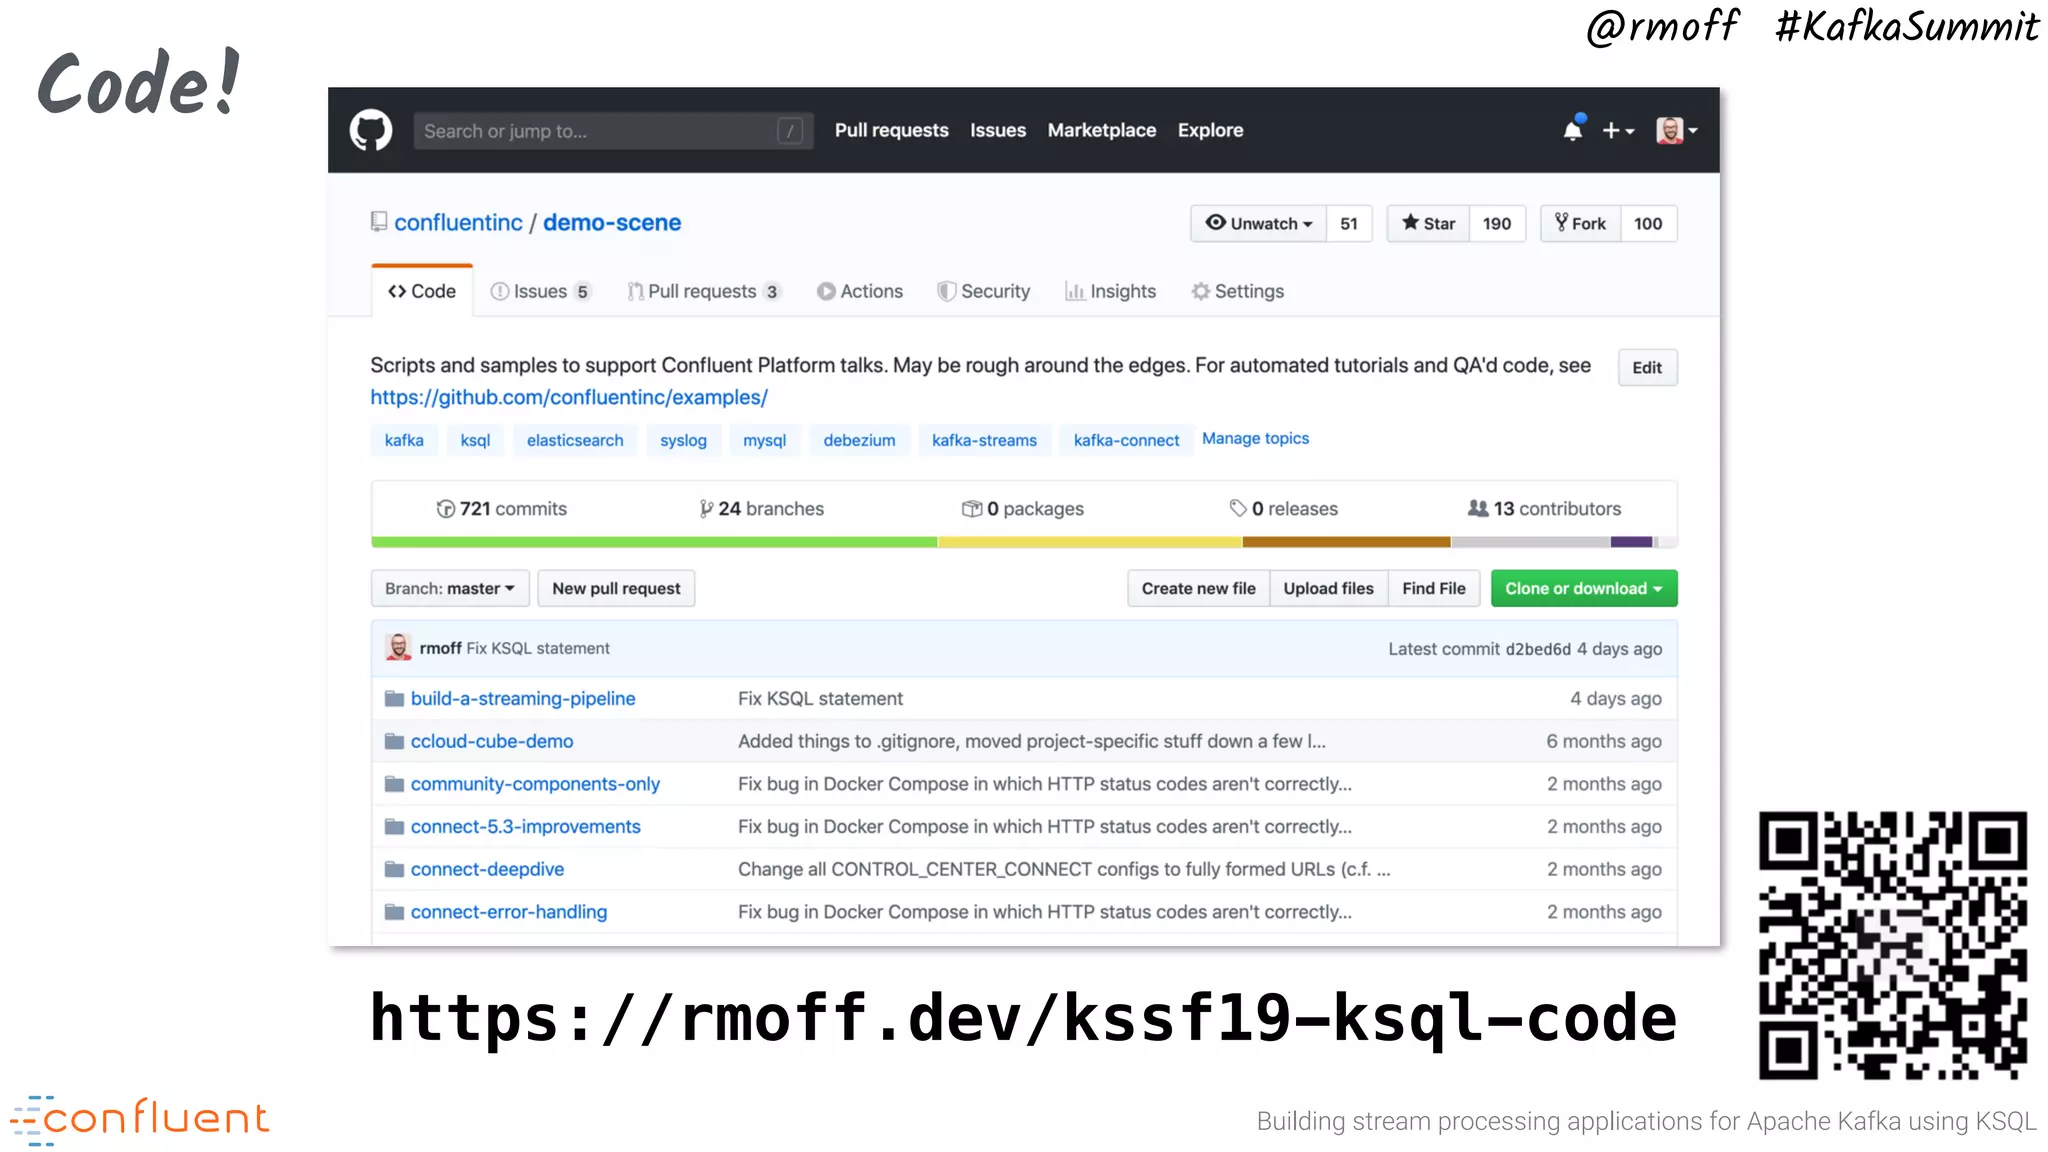This screenshot has height=1152, width=2048.
Task: Click rmoff's commit author avatar
Action: click(x=399, y=648)
